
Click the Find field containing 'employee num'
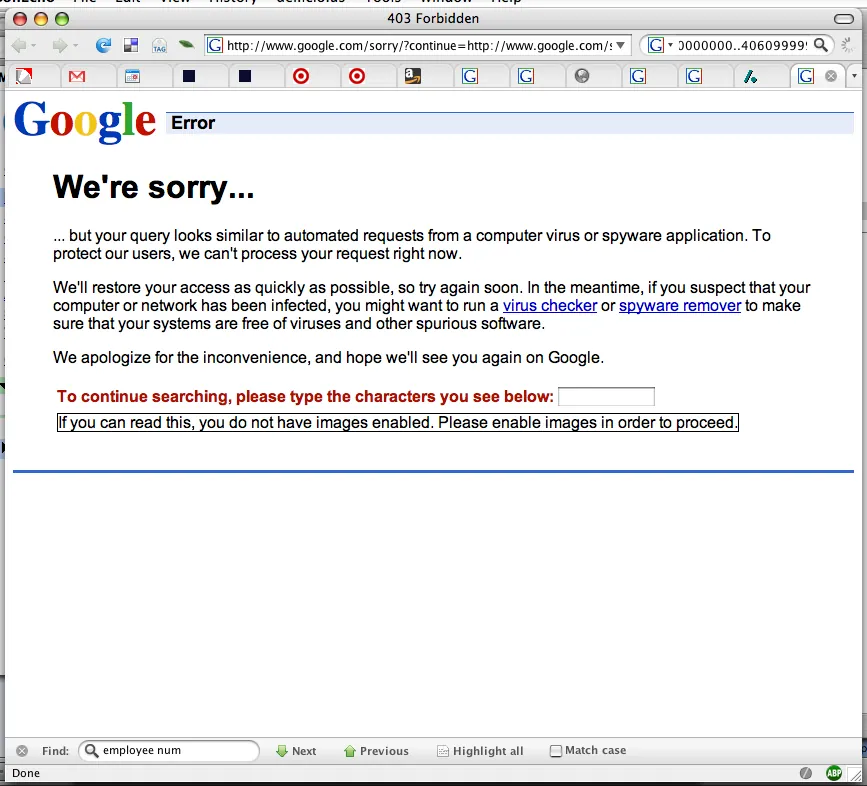[x=169, y=751]
